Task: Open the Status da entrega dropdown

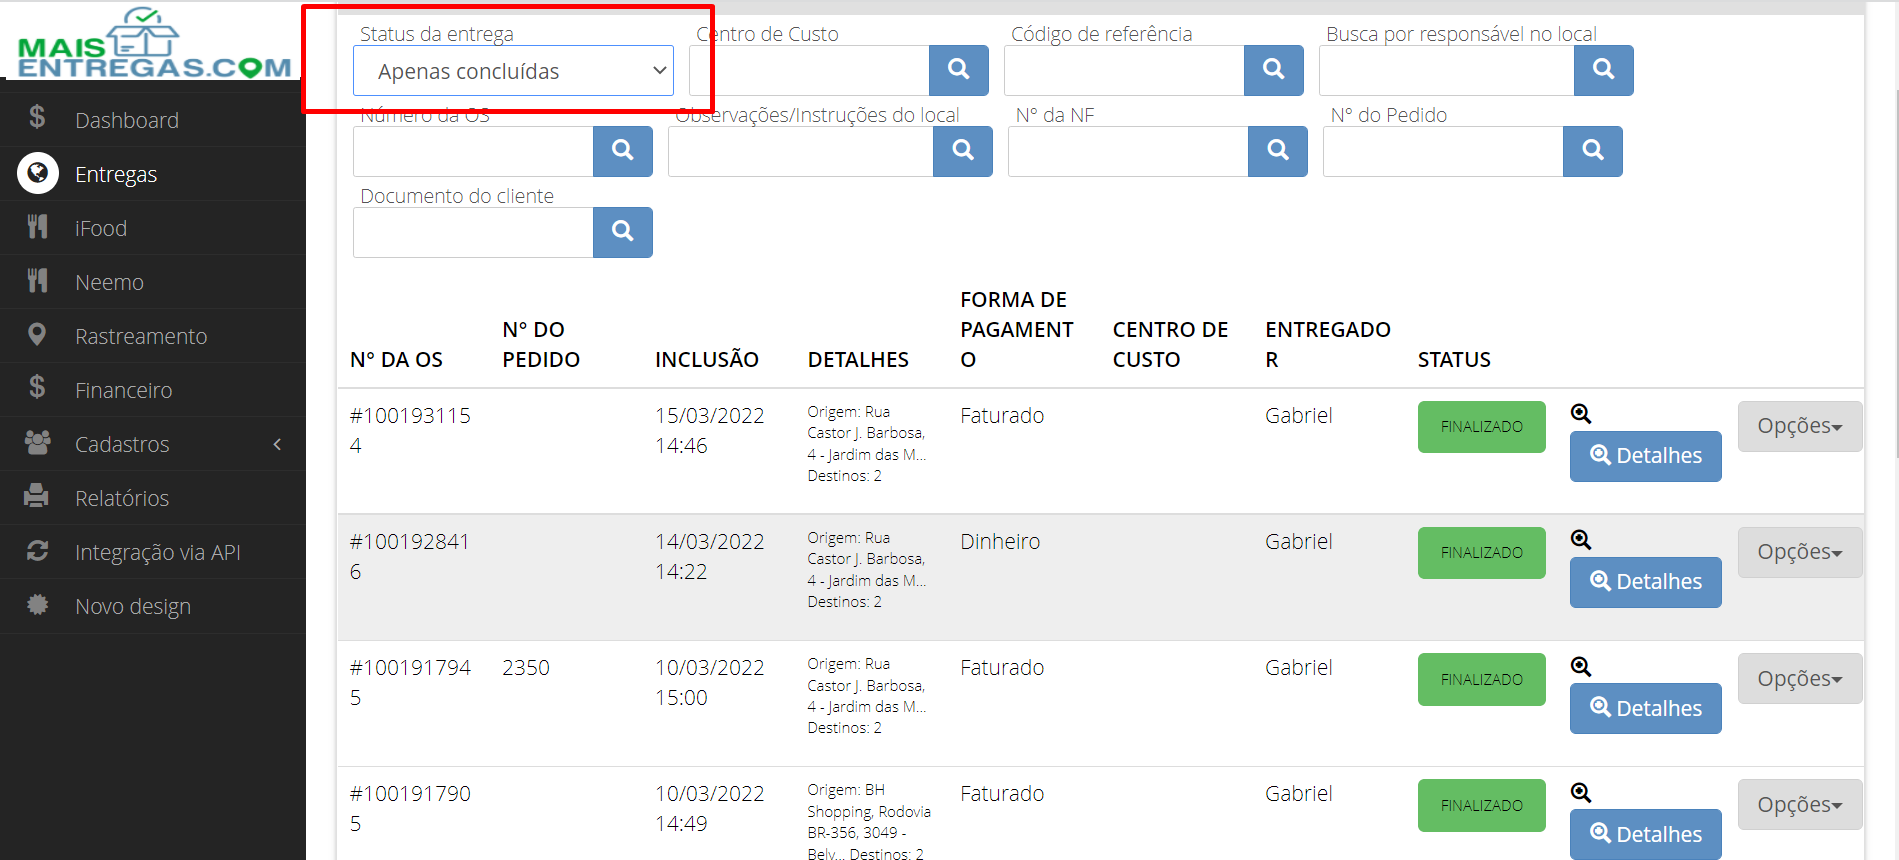Action: pos(513,71)
